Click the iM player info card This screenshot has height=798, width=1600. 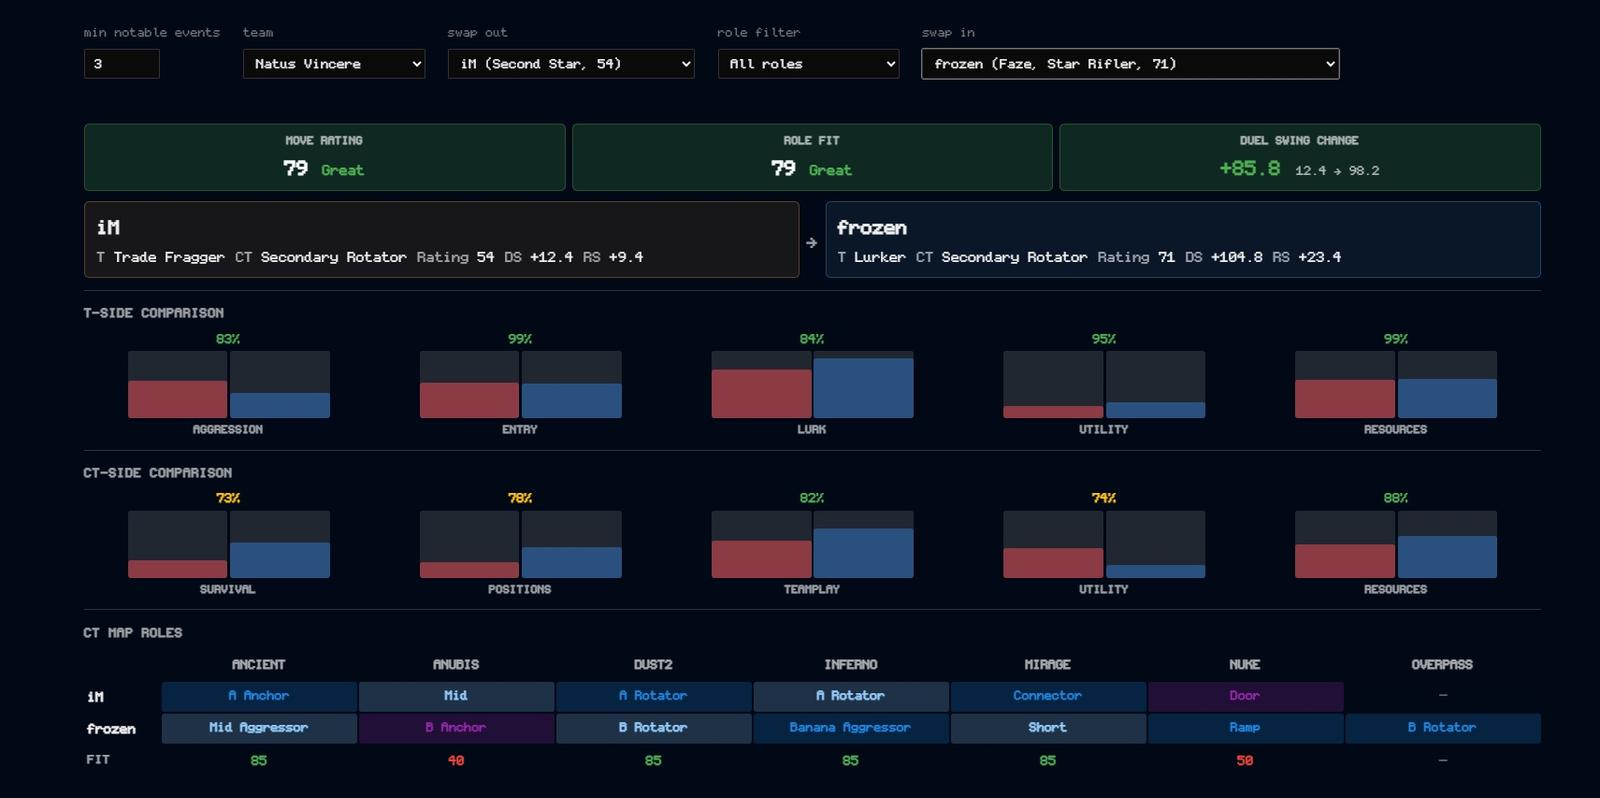tap(441, 240)
